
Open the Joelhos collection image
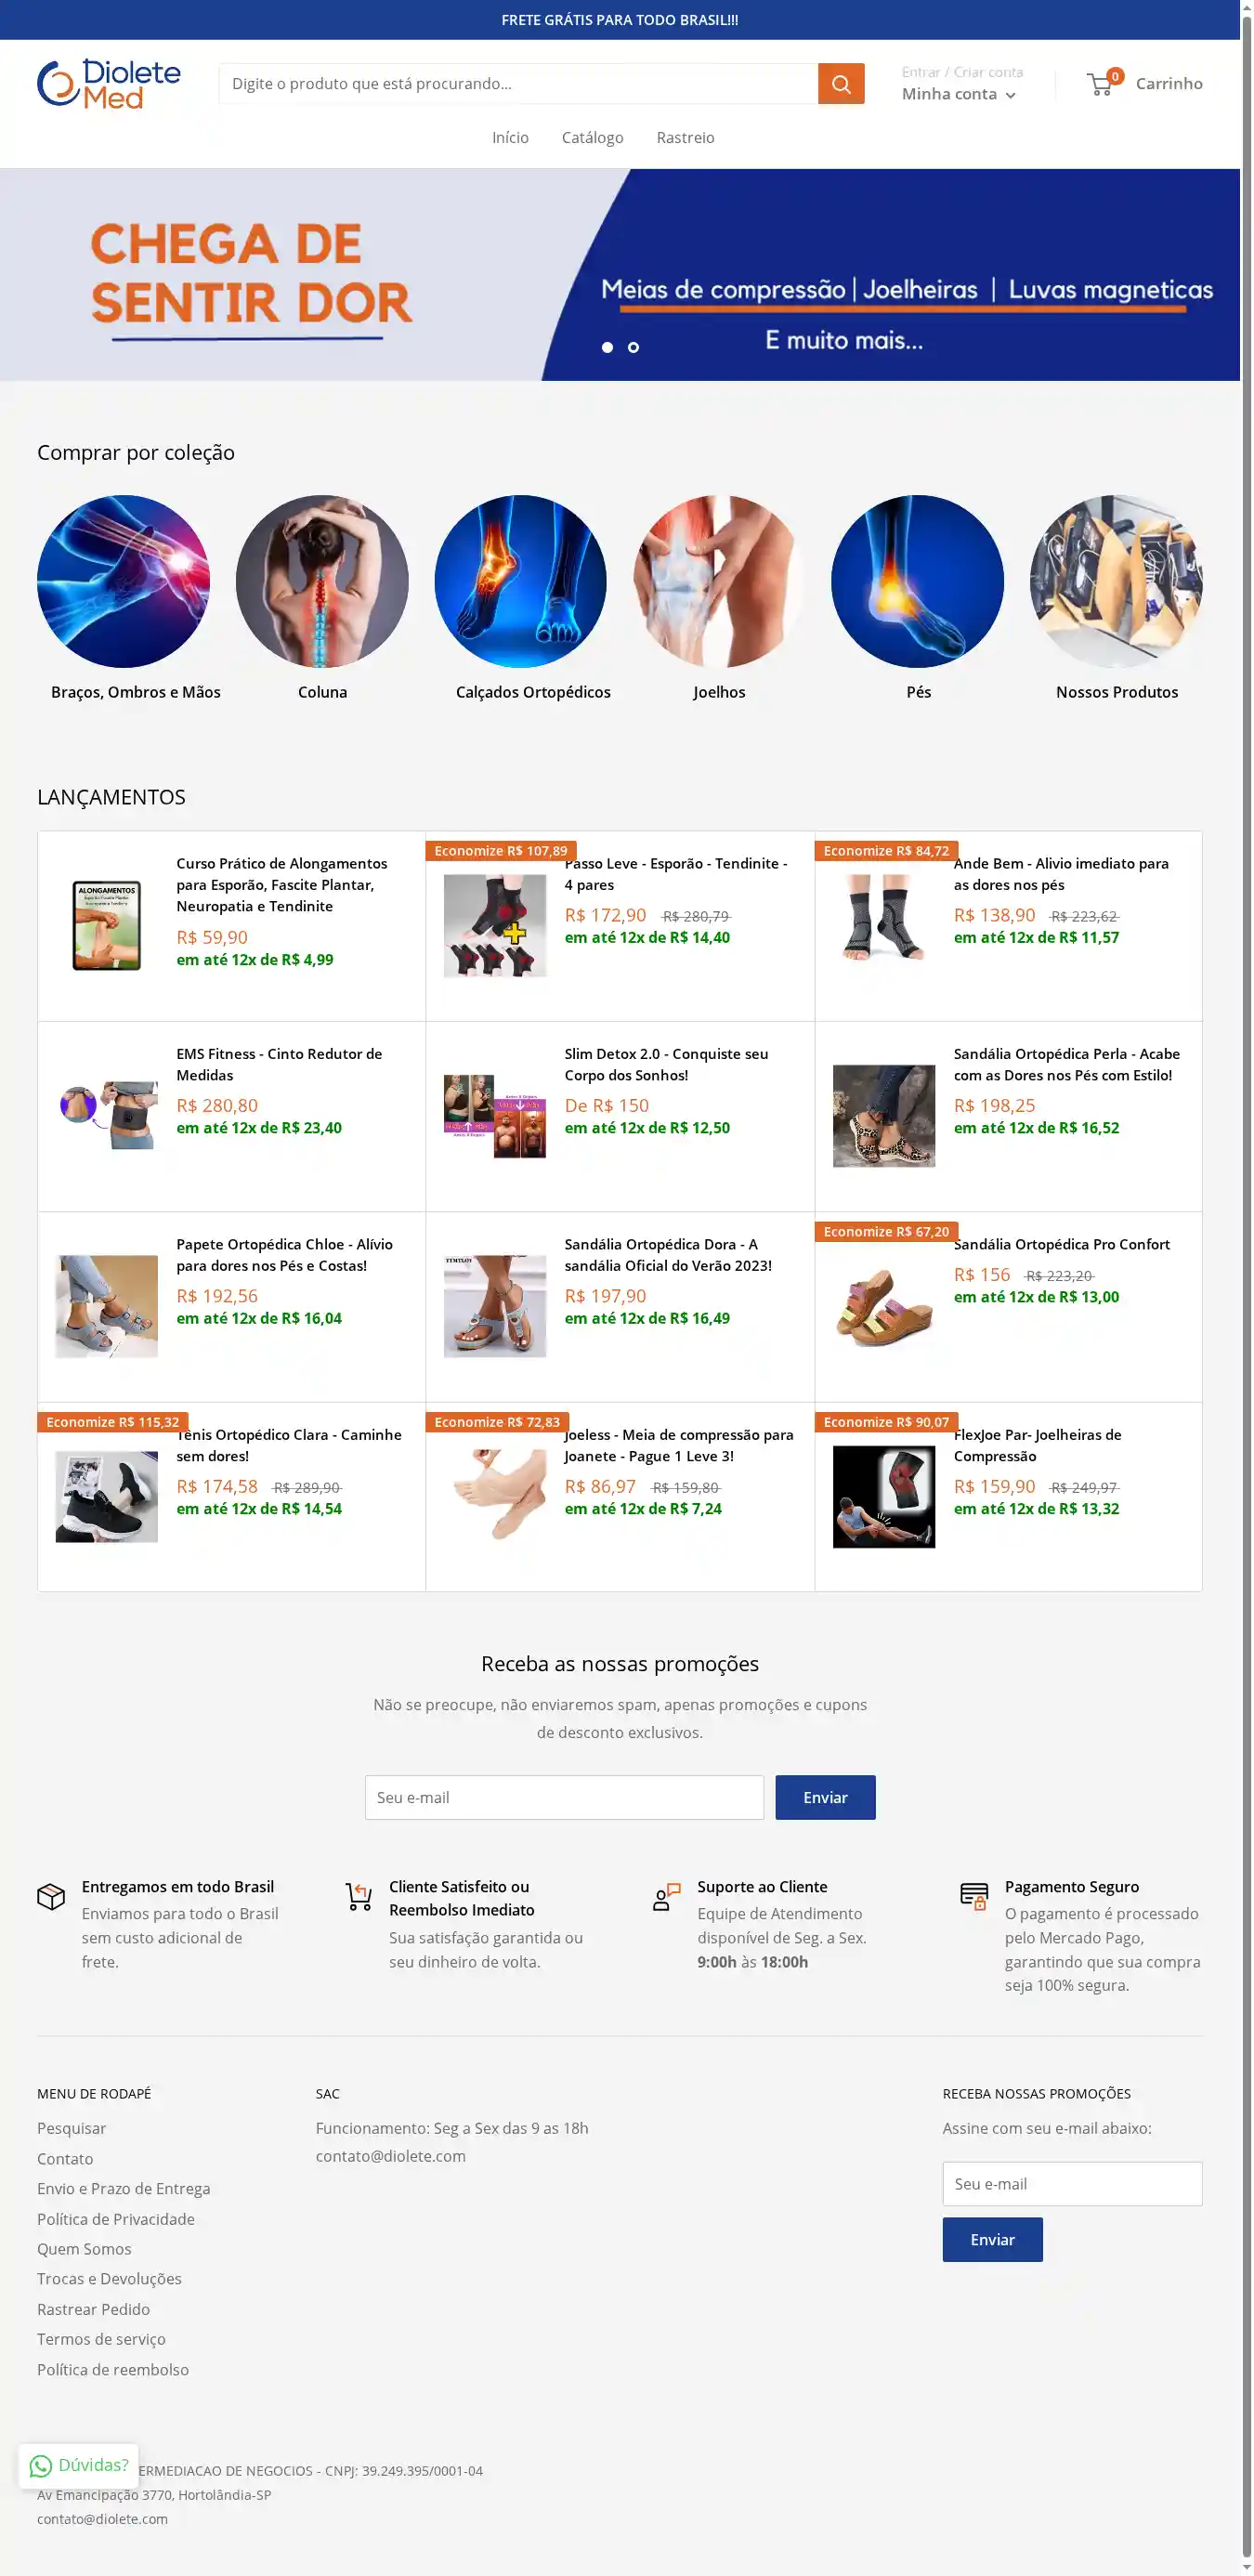[x=719, y=581]
